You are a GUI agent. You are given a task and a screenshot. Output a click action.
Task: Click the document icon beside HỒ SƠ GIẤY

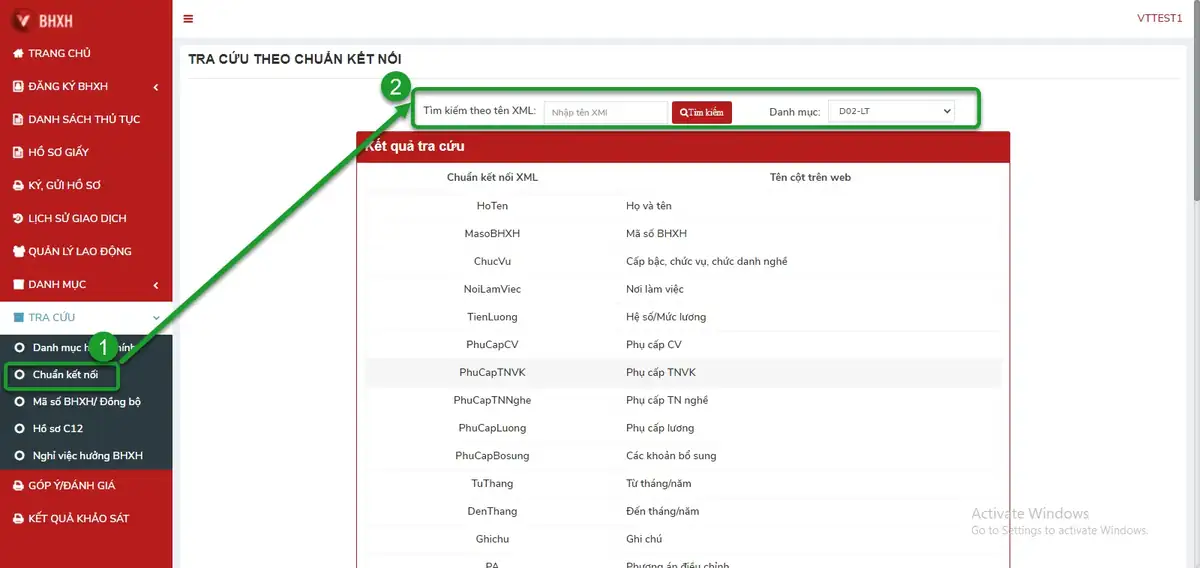click(x=18, y=152)
